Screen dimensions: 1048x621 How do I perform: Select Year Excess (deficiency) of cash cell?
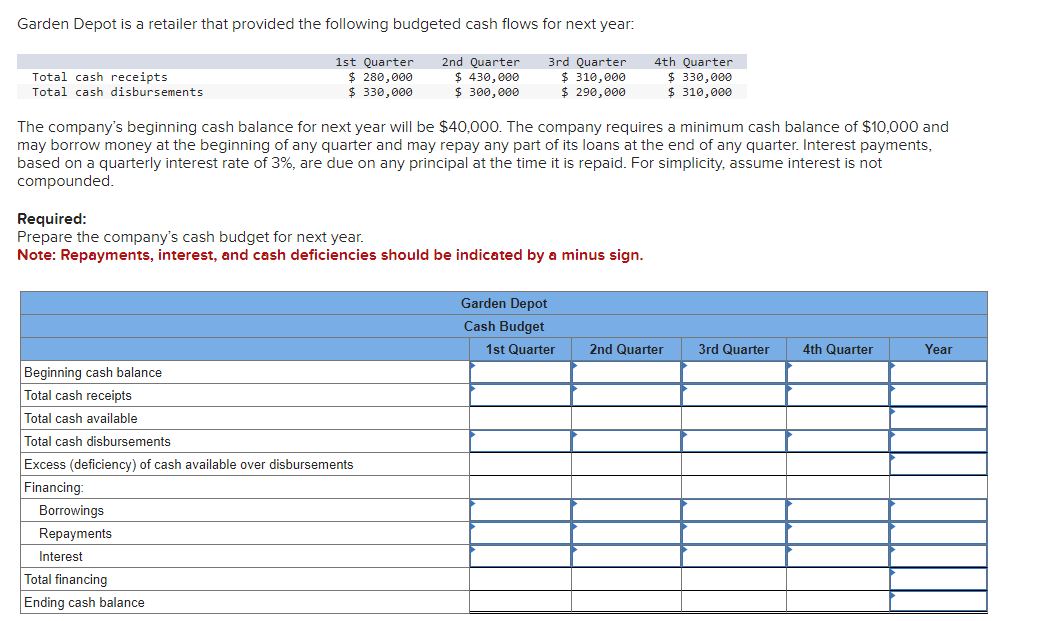(x=938, y=464)
